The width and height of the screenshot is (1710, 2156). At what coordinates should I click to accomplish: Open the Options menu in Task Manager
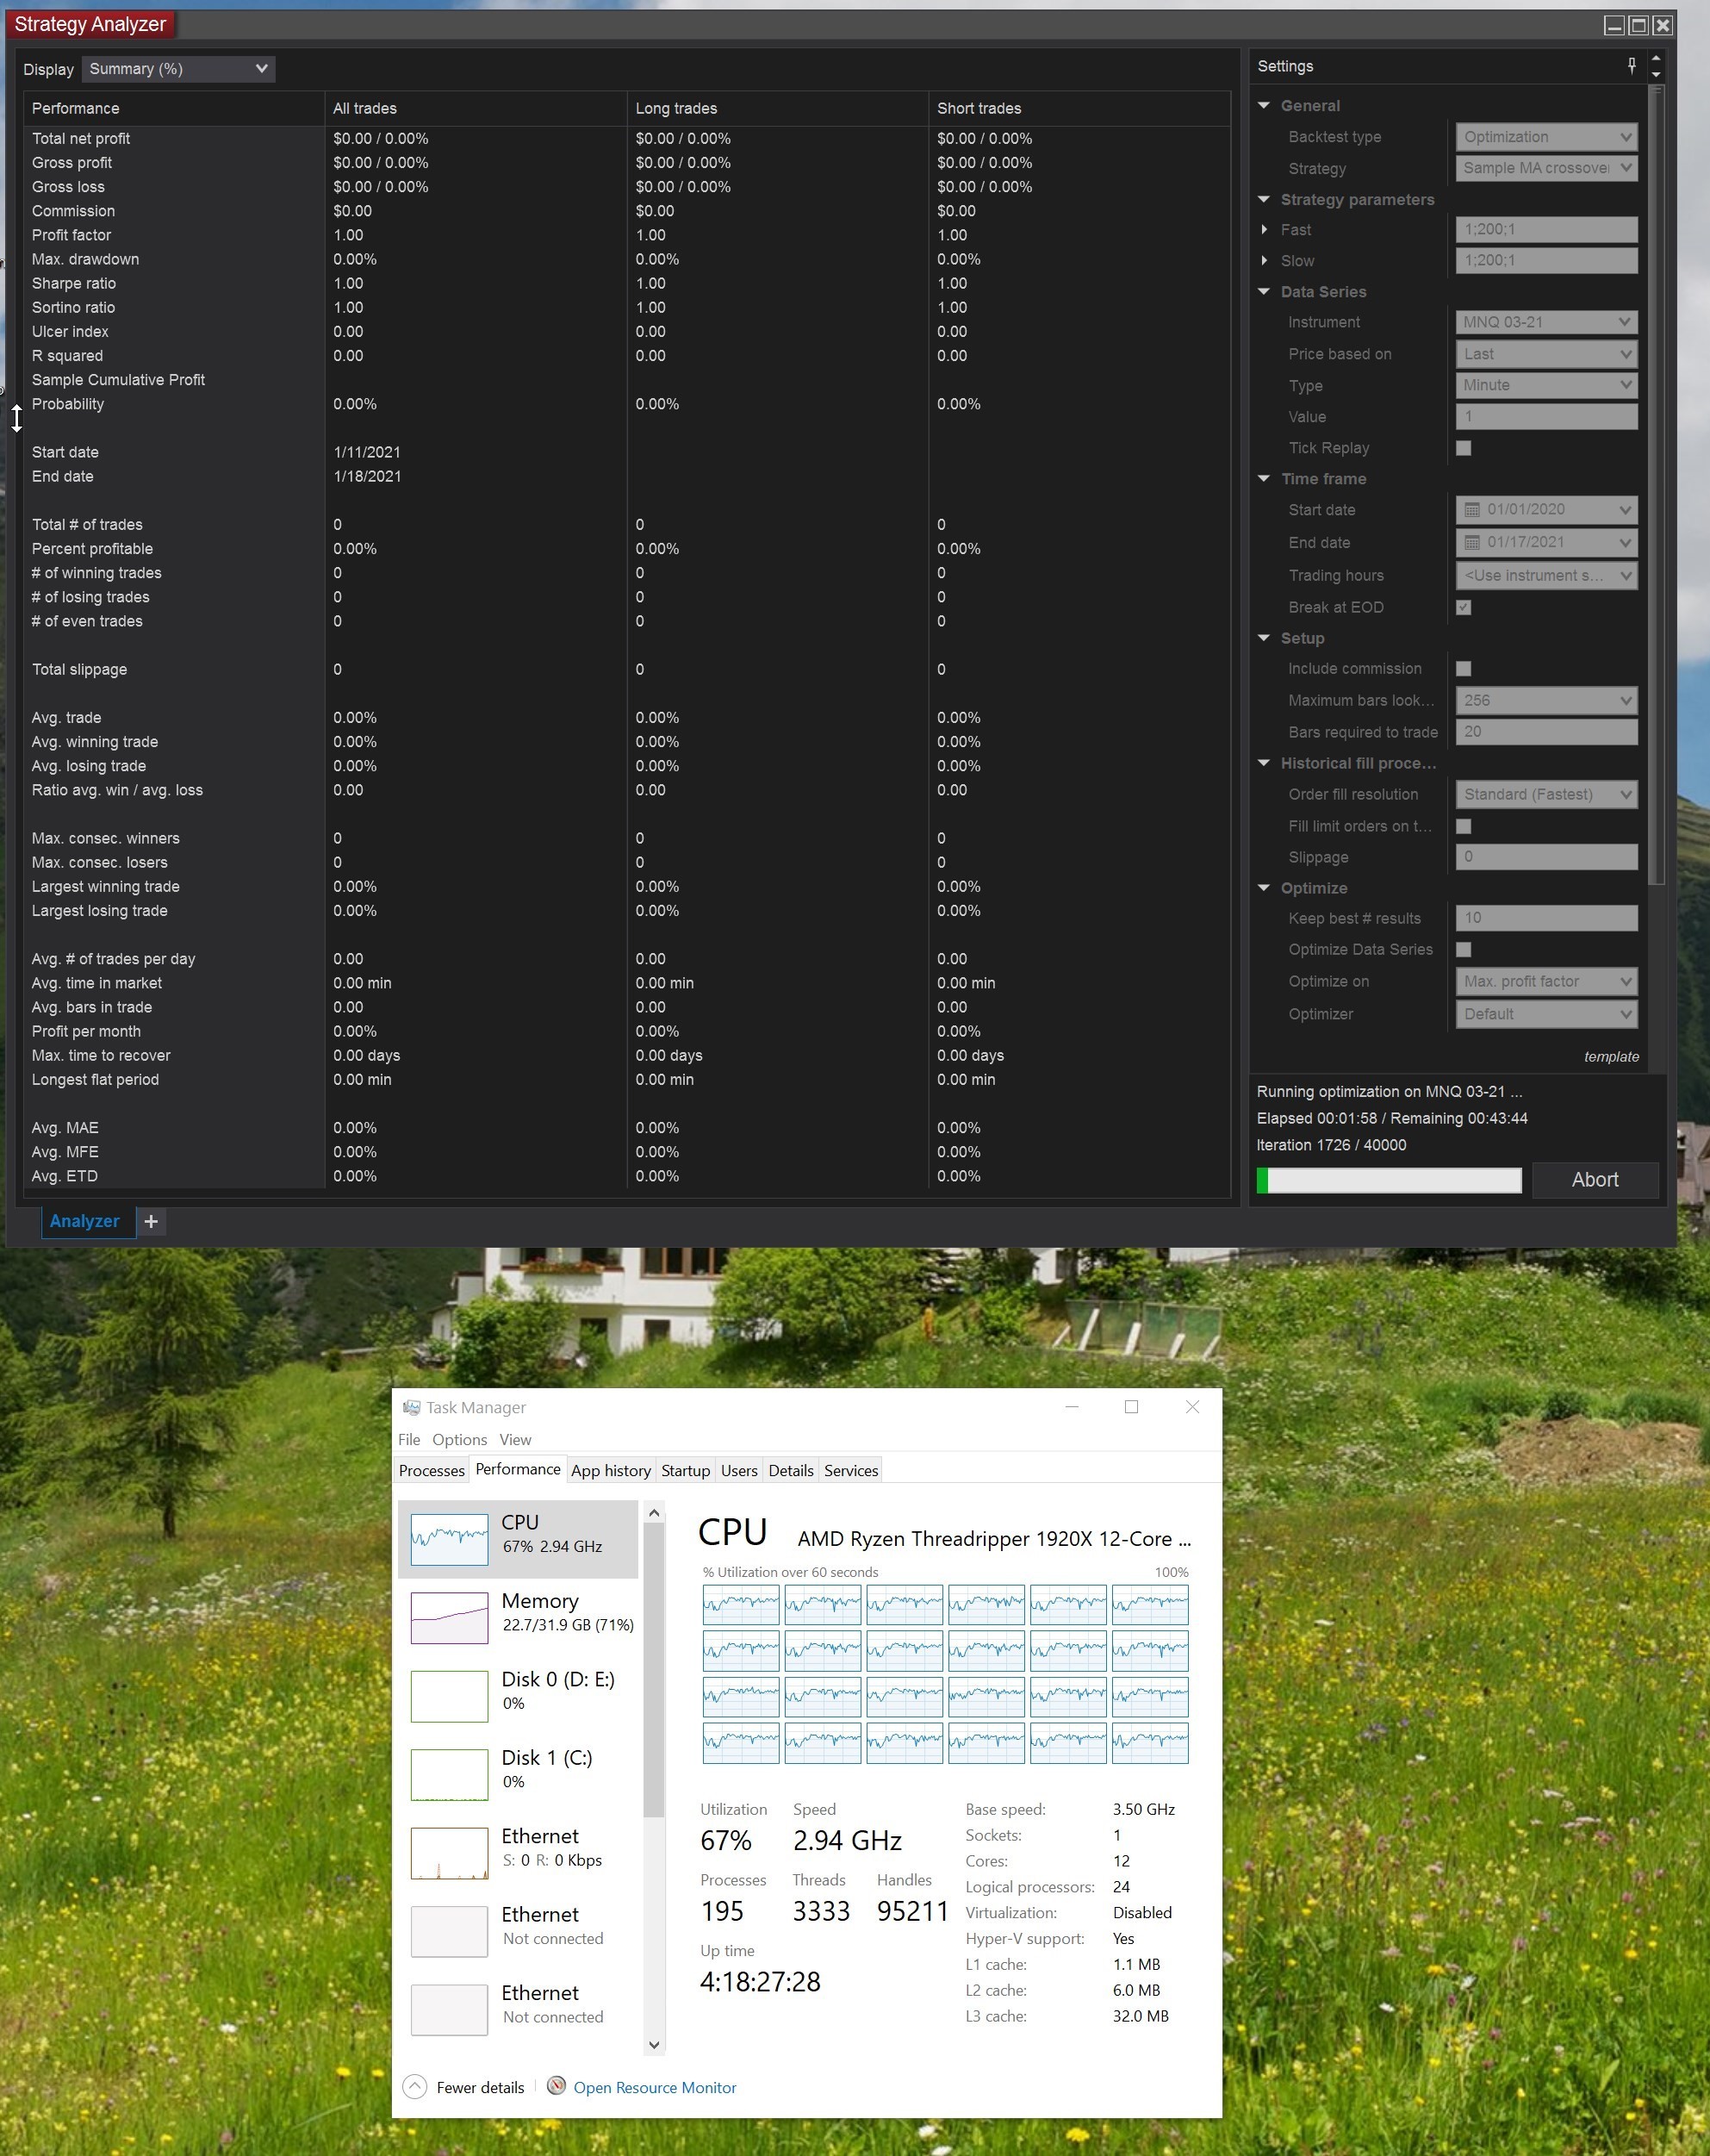click(x=459, y=1439)
